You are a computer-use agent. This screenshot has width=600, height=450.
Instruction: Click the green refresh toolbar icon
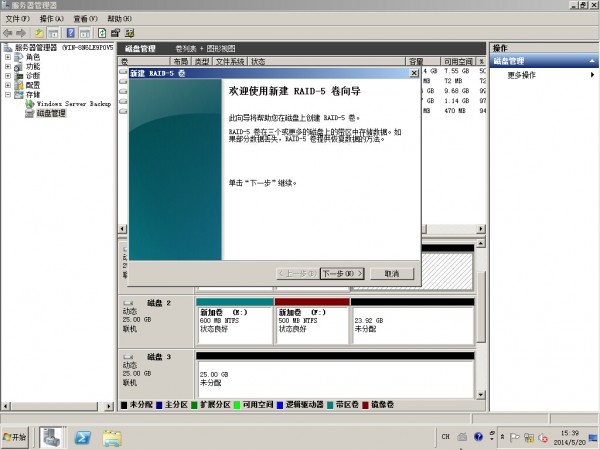click(x=102, y=33)
